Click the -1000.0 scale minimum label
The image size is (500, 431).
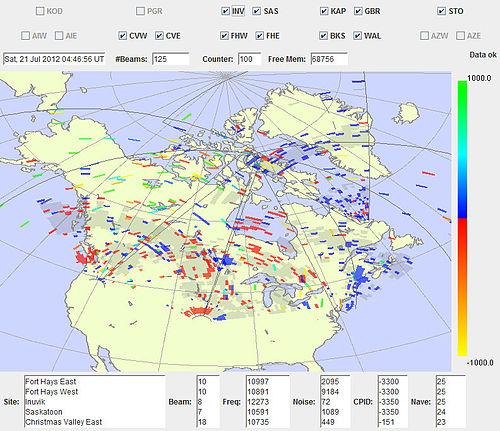pyautogui.click(x=480, y=363)
